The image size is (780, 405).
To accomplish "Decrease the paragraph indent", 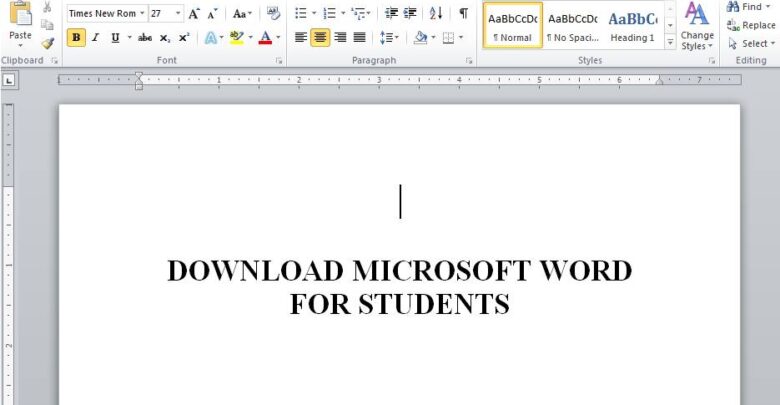I will coord(391,13).
